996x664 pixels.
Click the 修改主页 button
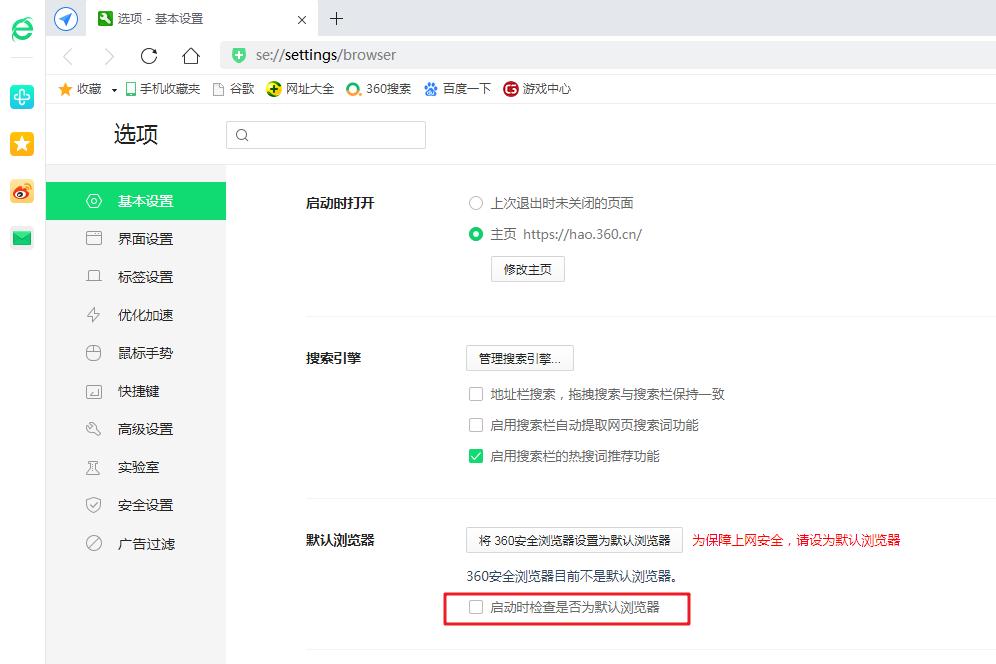coord(527,269)
